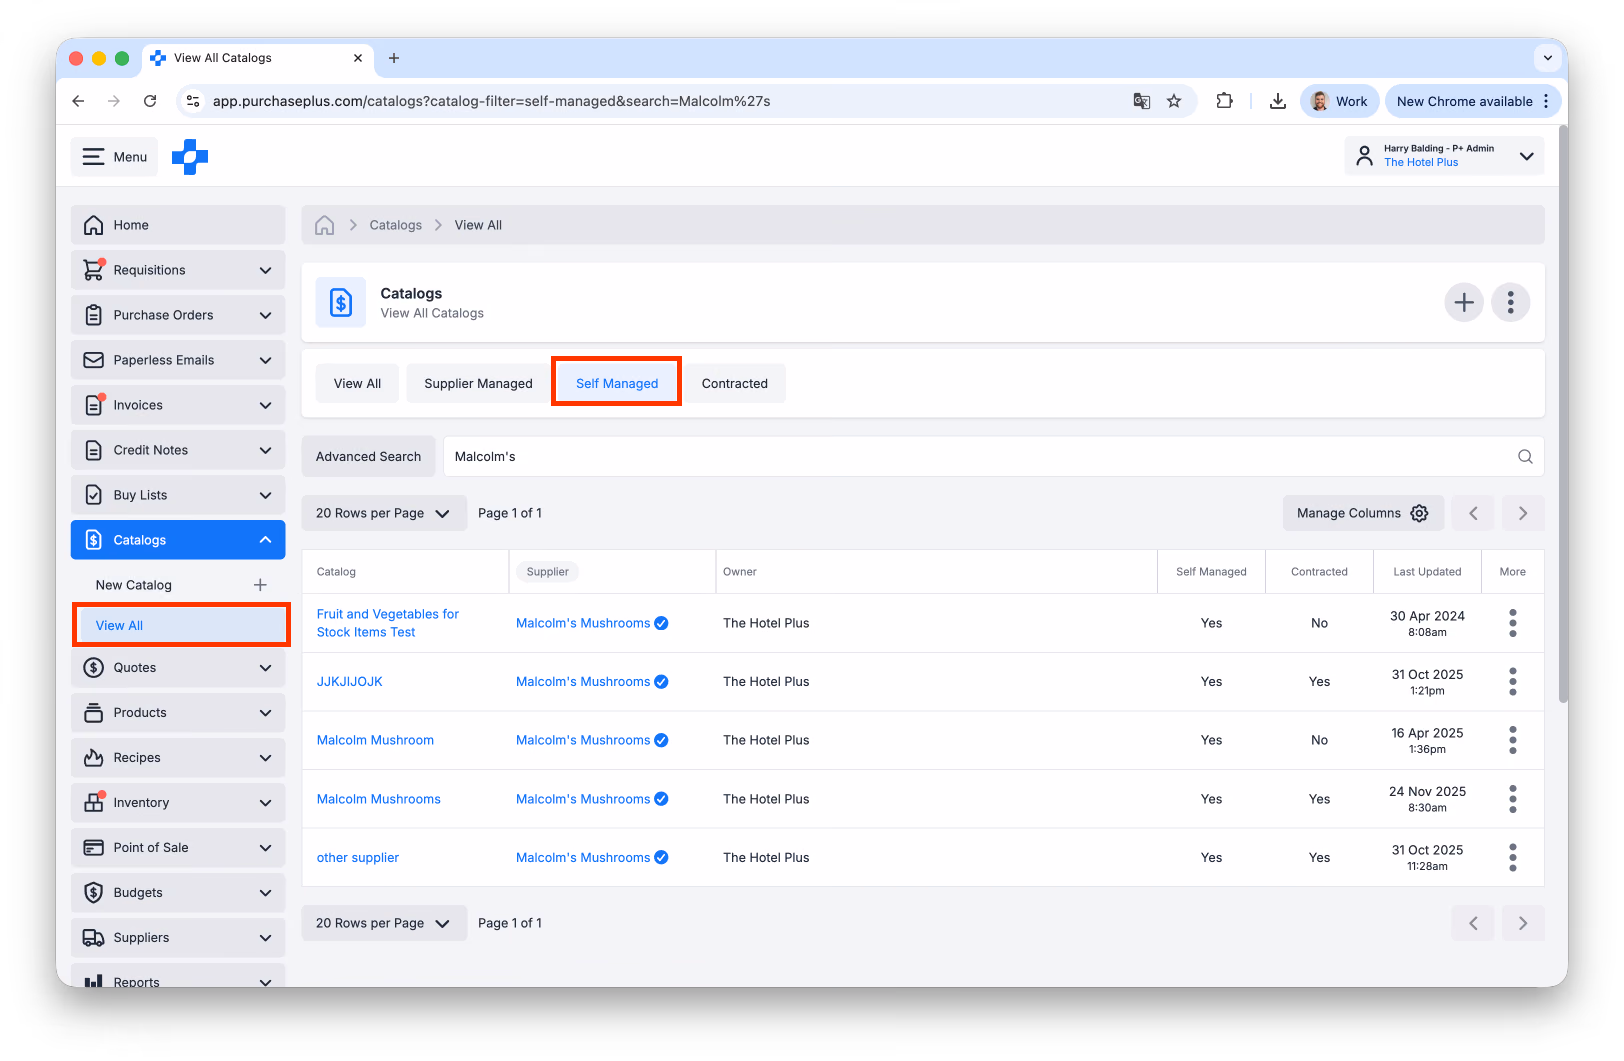Expand the Budgets sidebar menu
The image size is (1624, 1061).
(x=178, y=893)
